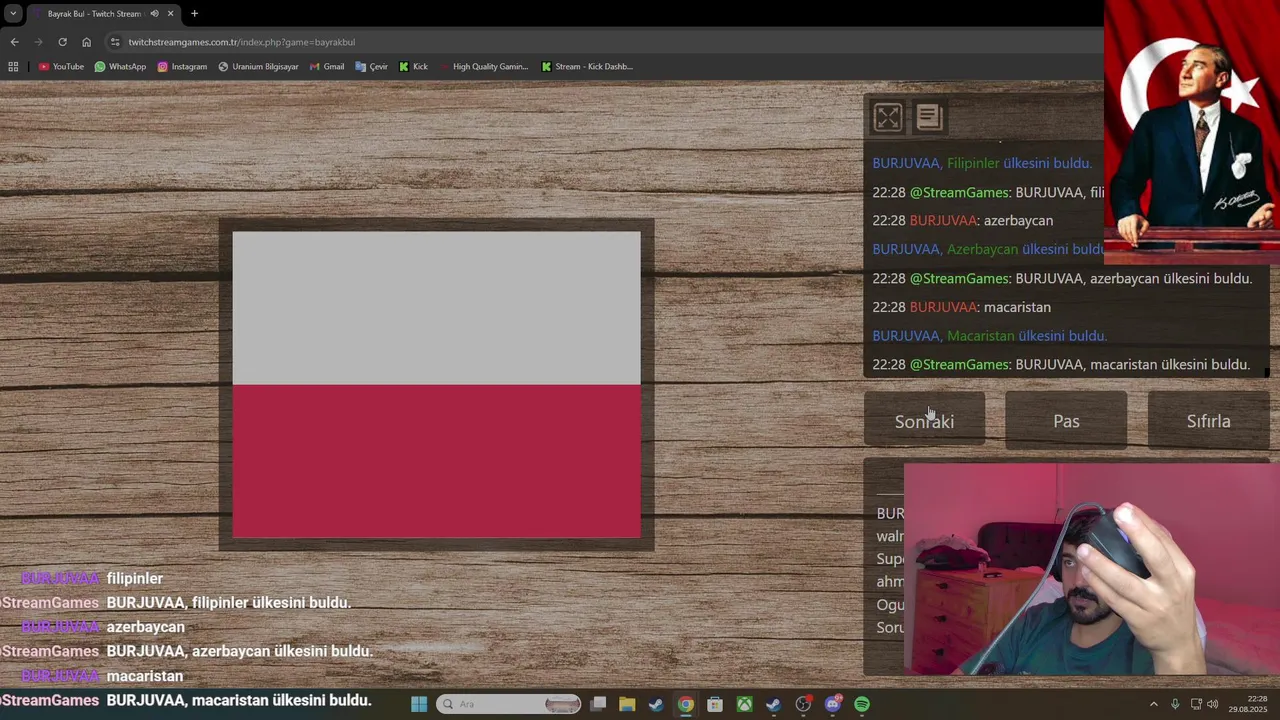Click the taskbar Ara search box
This screenshot has width=1280, height=720.
[509, 704]
